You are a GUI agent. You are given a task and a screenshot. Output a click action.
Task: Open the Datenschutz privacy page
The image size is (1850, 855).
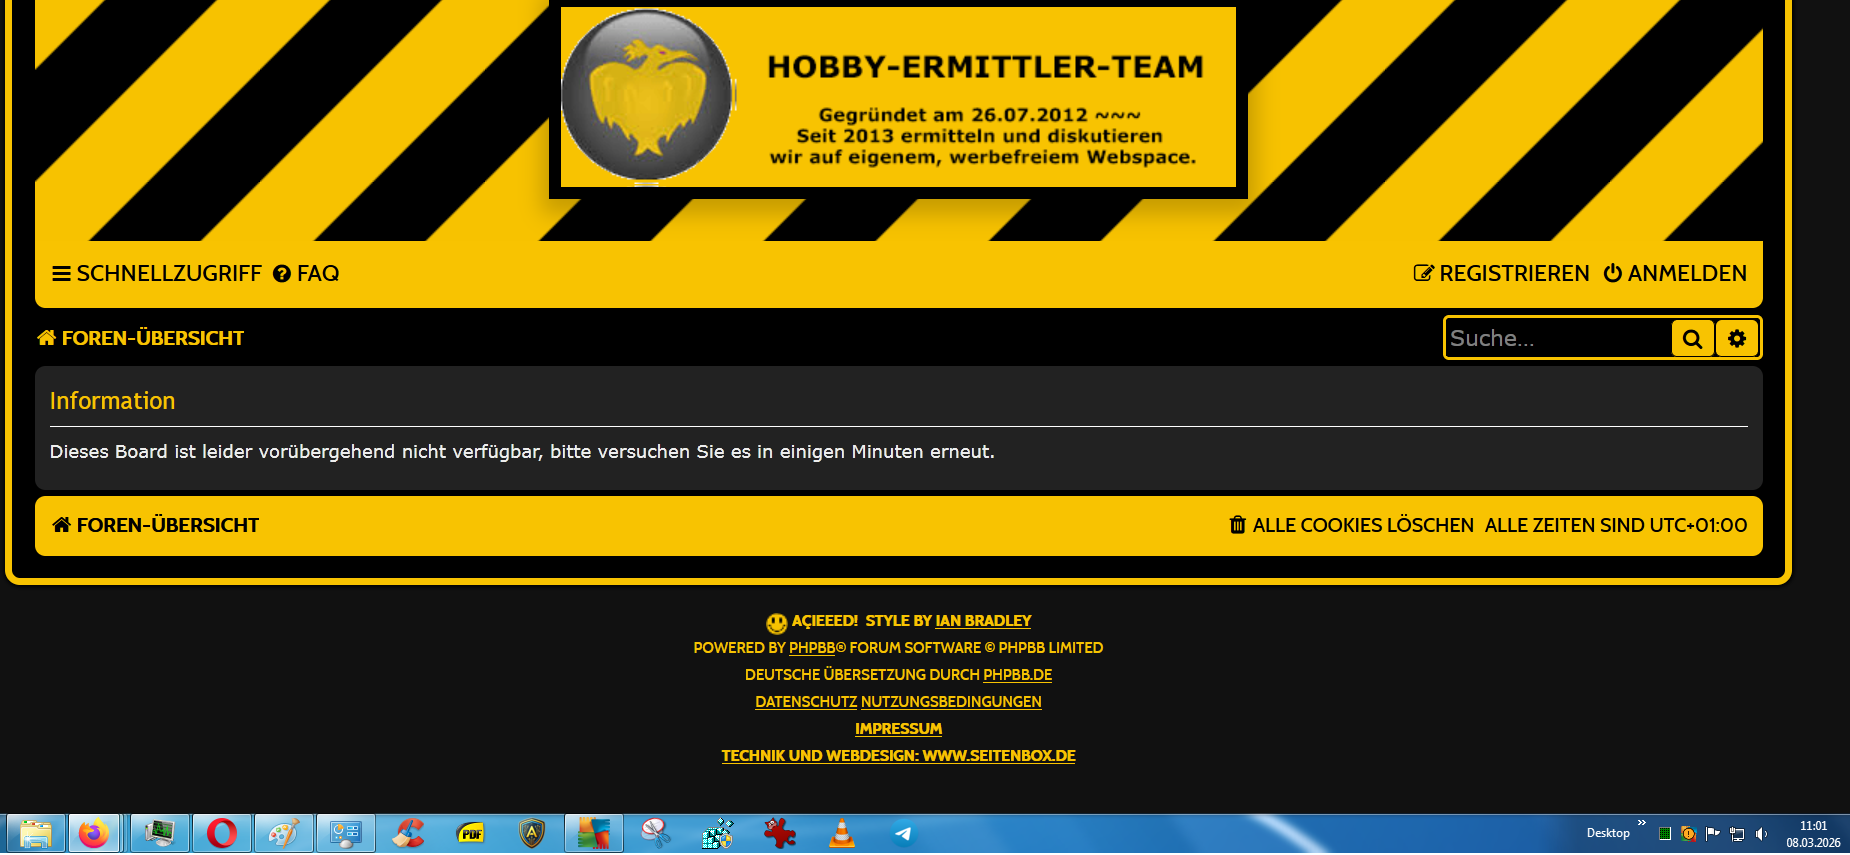806,702
